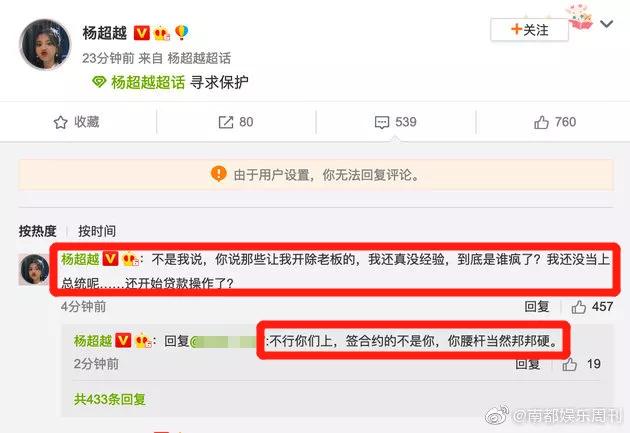Open the post author's profile avatar
The height and width of the screenshot is (433, 630).
[x=45, y=44]
